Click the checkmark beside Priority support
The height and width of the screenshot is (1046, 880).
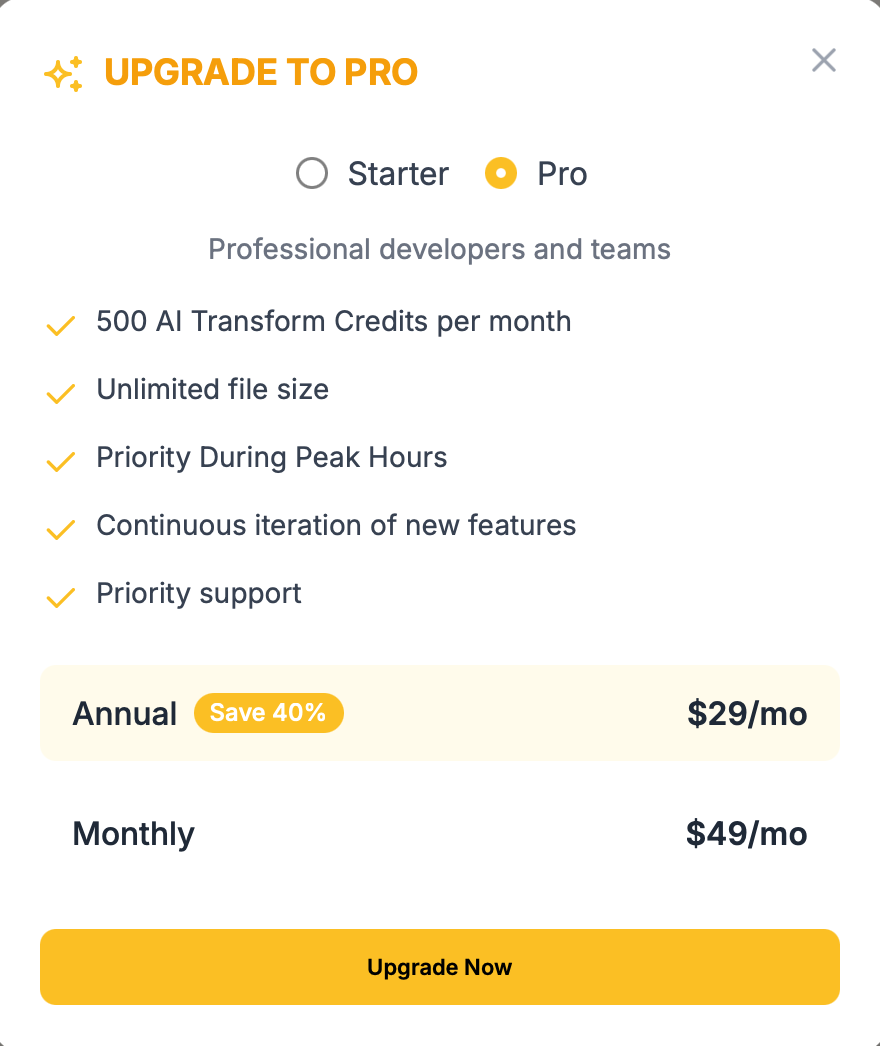click(x=61, y=597)
